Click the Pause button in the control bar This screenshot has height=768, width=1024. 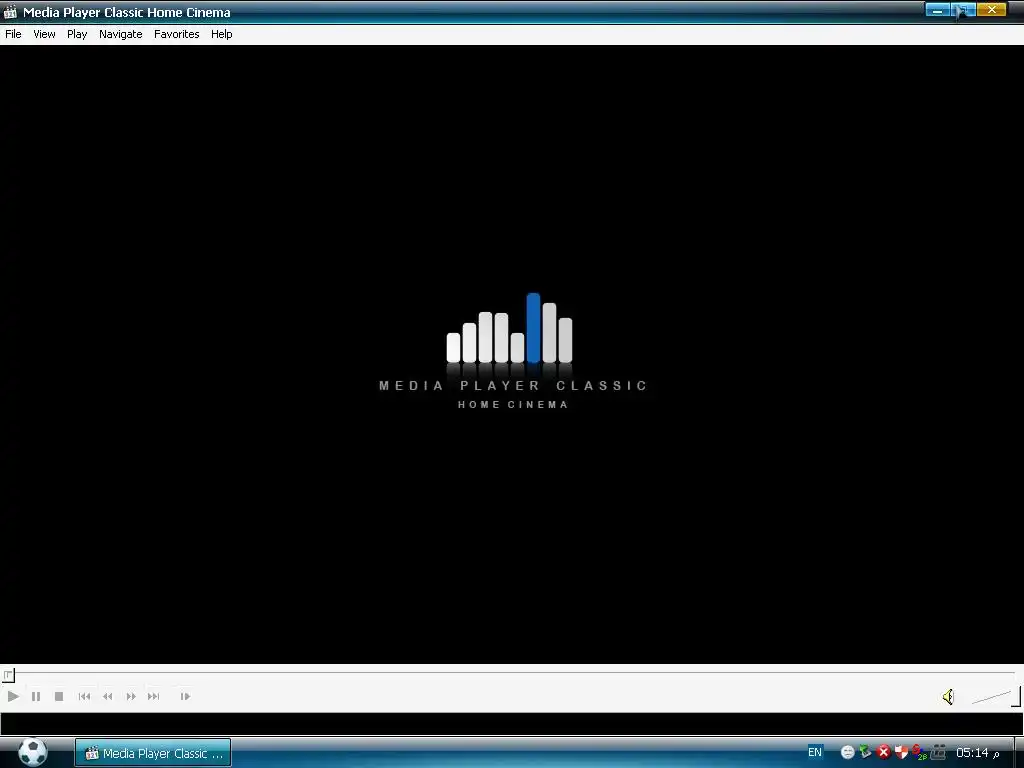(36, 696)
